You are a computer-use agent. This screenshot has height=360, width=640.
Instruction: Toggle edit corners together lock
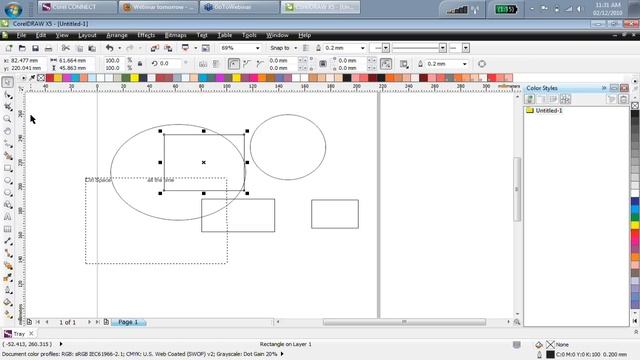[323, 64]
